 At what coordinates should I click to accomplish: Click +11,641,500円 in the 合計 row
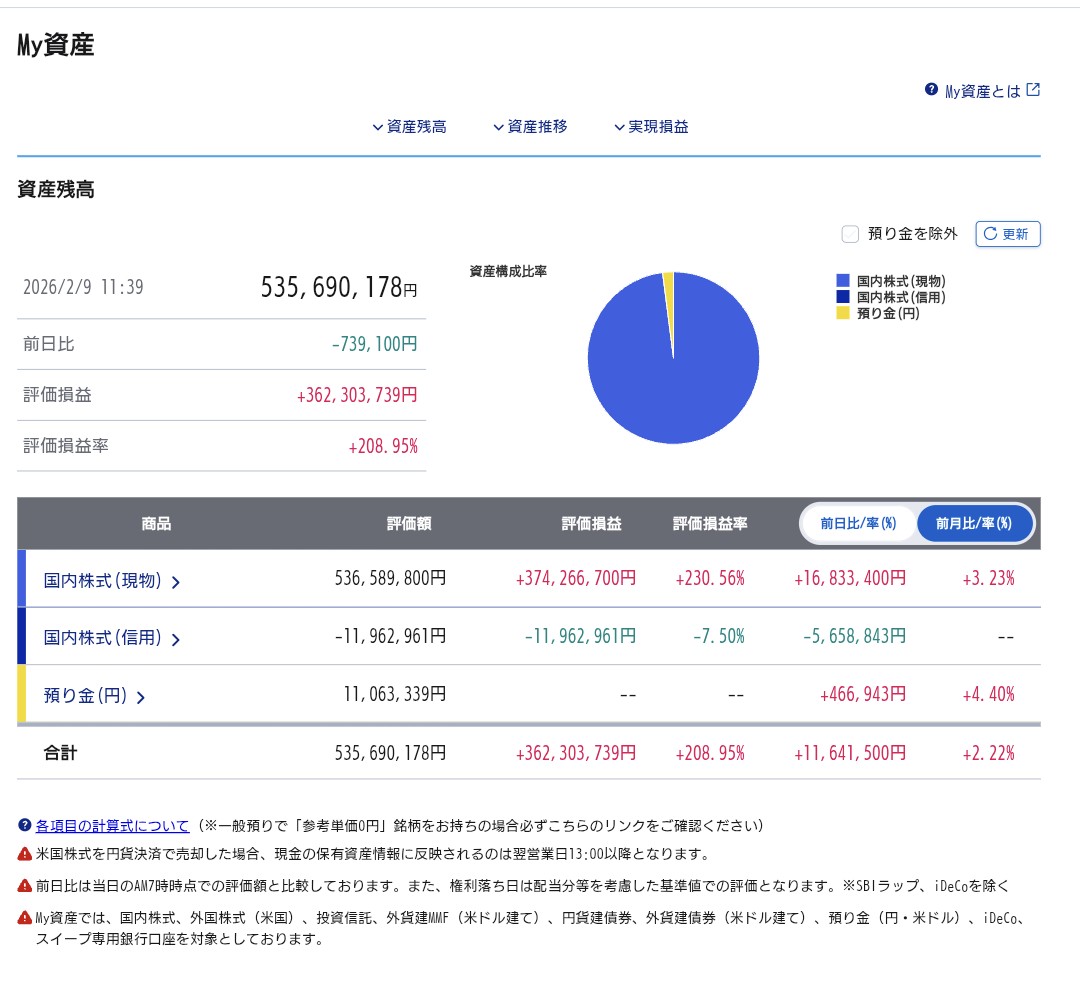click(x=850, y=753)
